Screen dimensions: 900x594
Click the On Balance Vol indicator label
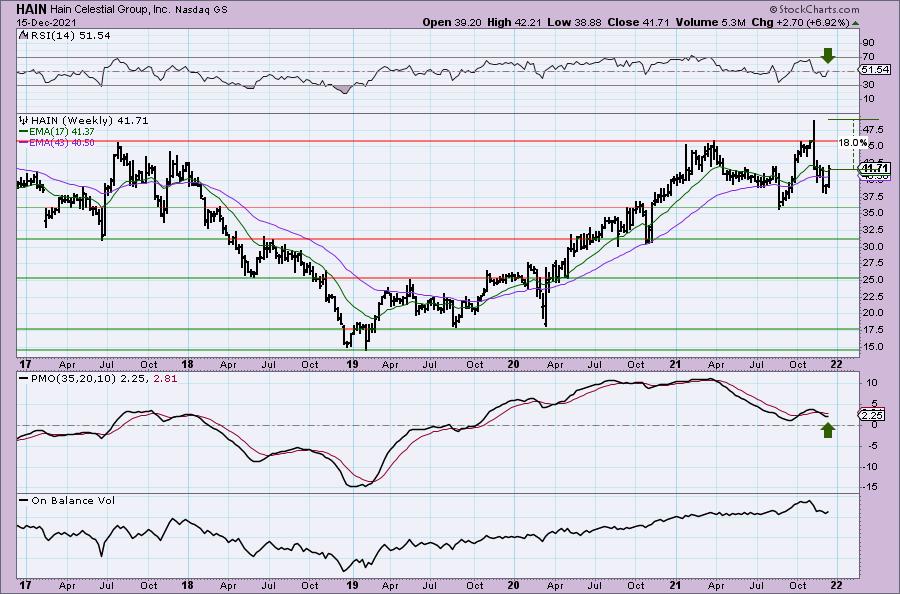point(73,500)
